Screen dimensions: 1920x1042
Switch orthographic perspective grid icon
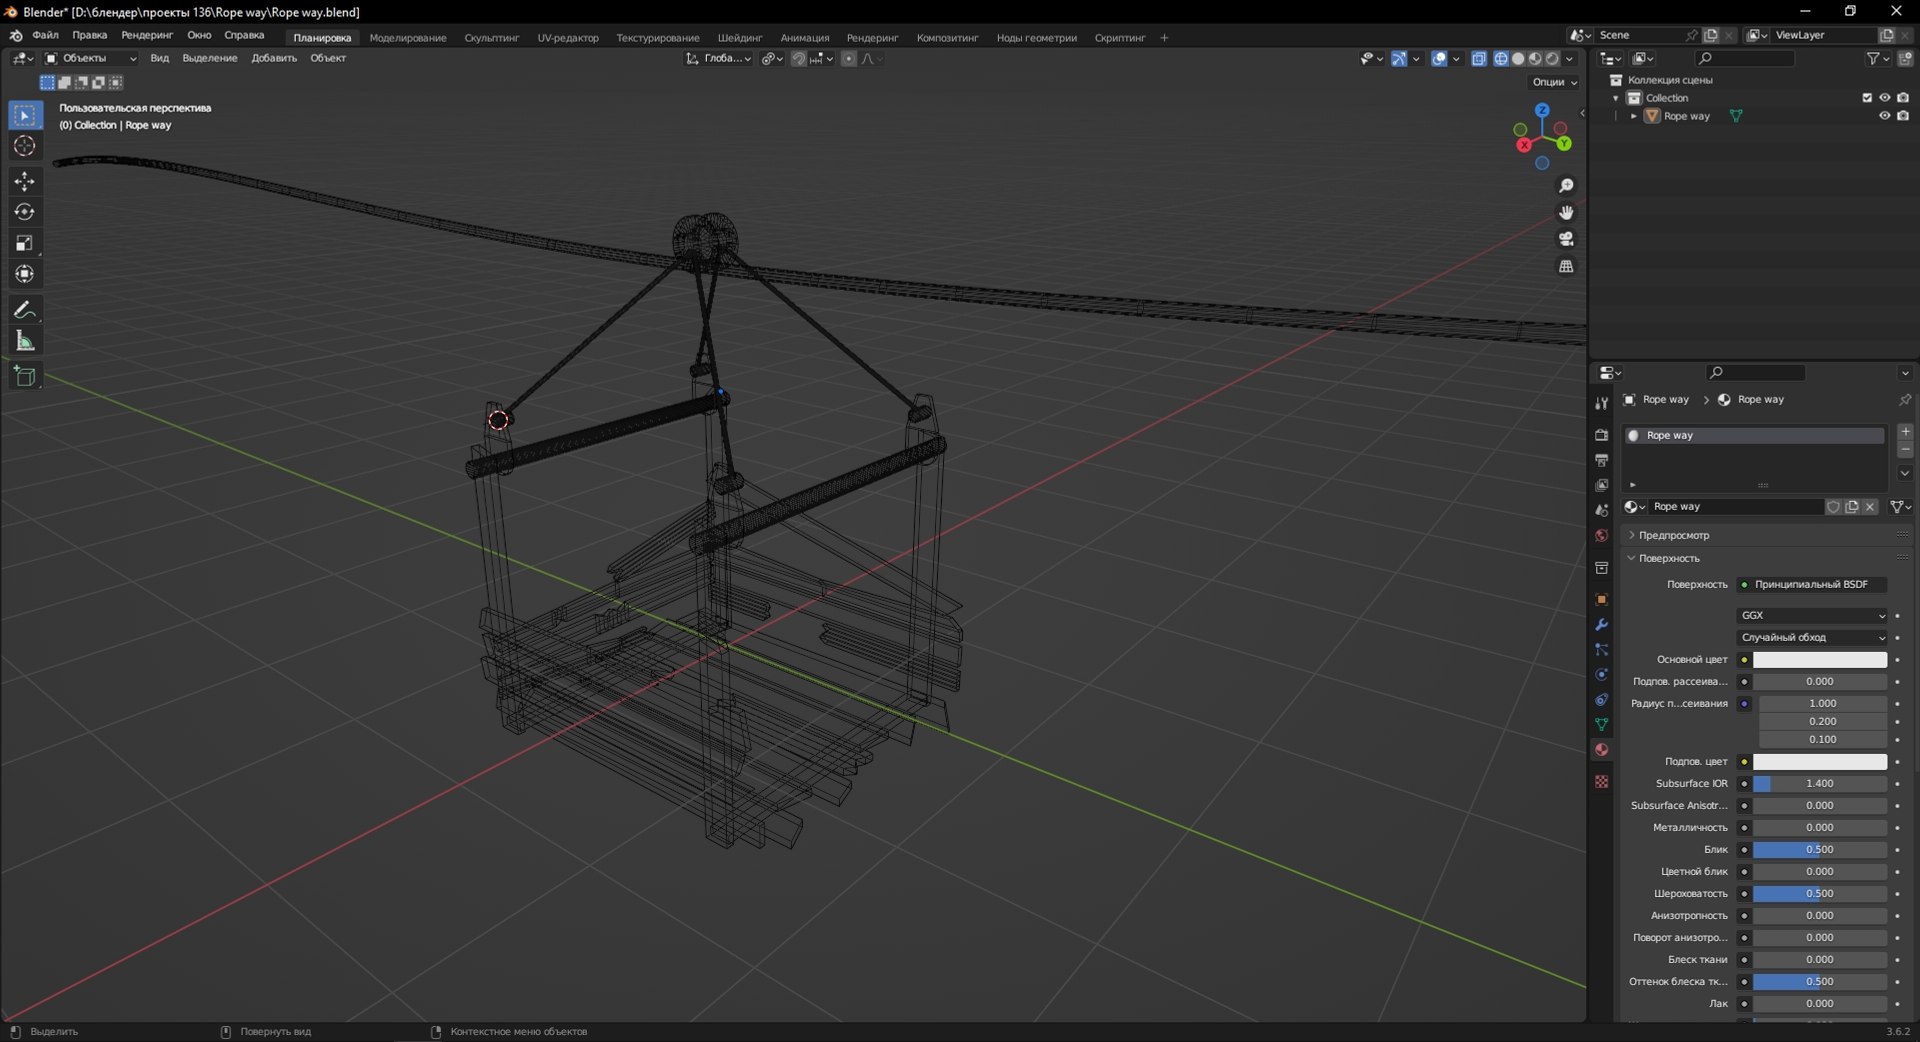(1566, 266)
